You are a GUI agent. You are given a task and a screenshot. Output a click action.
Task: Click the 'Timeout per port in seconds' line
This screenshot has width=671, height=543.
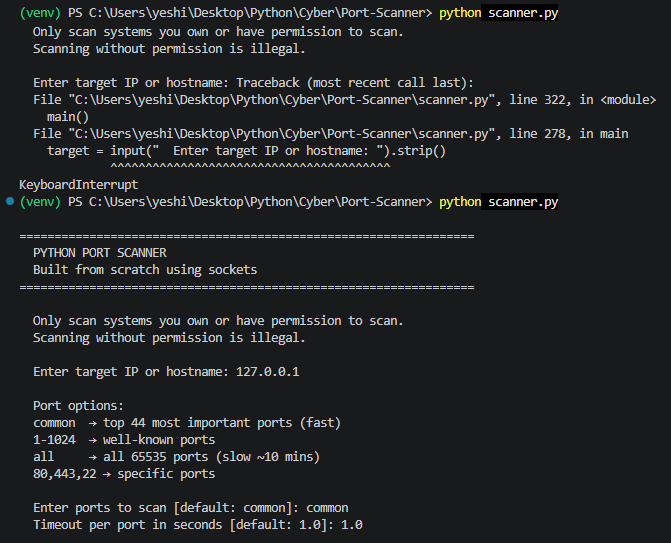pyautogui.click(x=198, y=525)
